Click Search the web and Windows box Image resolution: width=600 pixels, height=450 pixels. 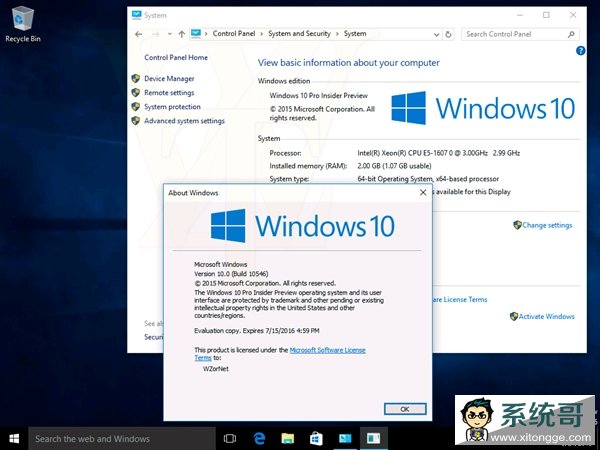tap(122, 439)
